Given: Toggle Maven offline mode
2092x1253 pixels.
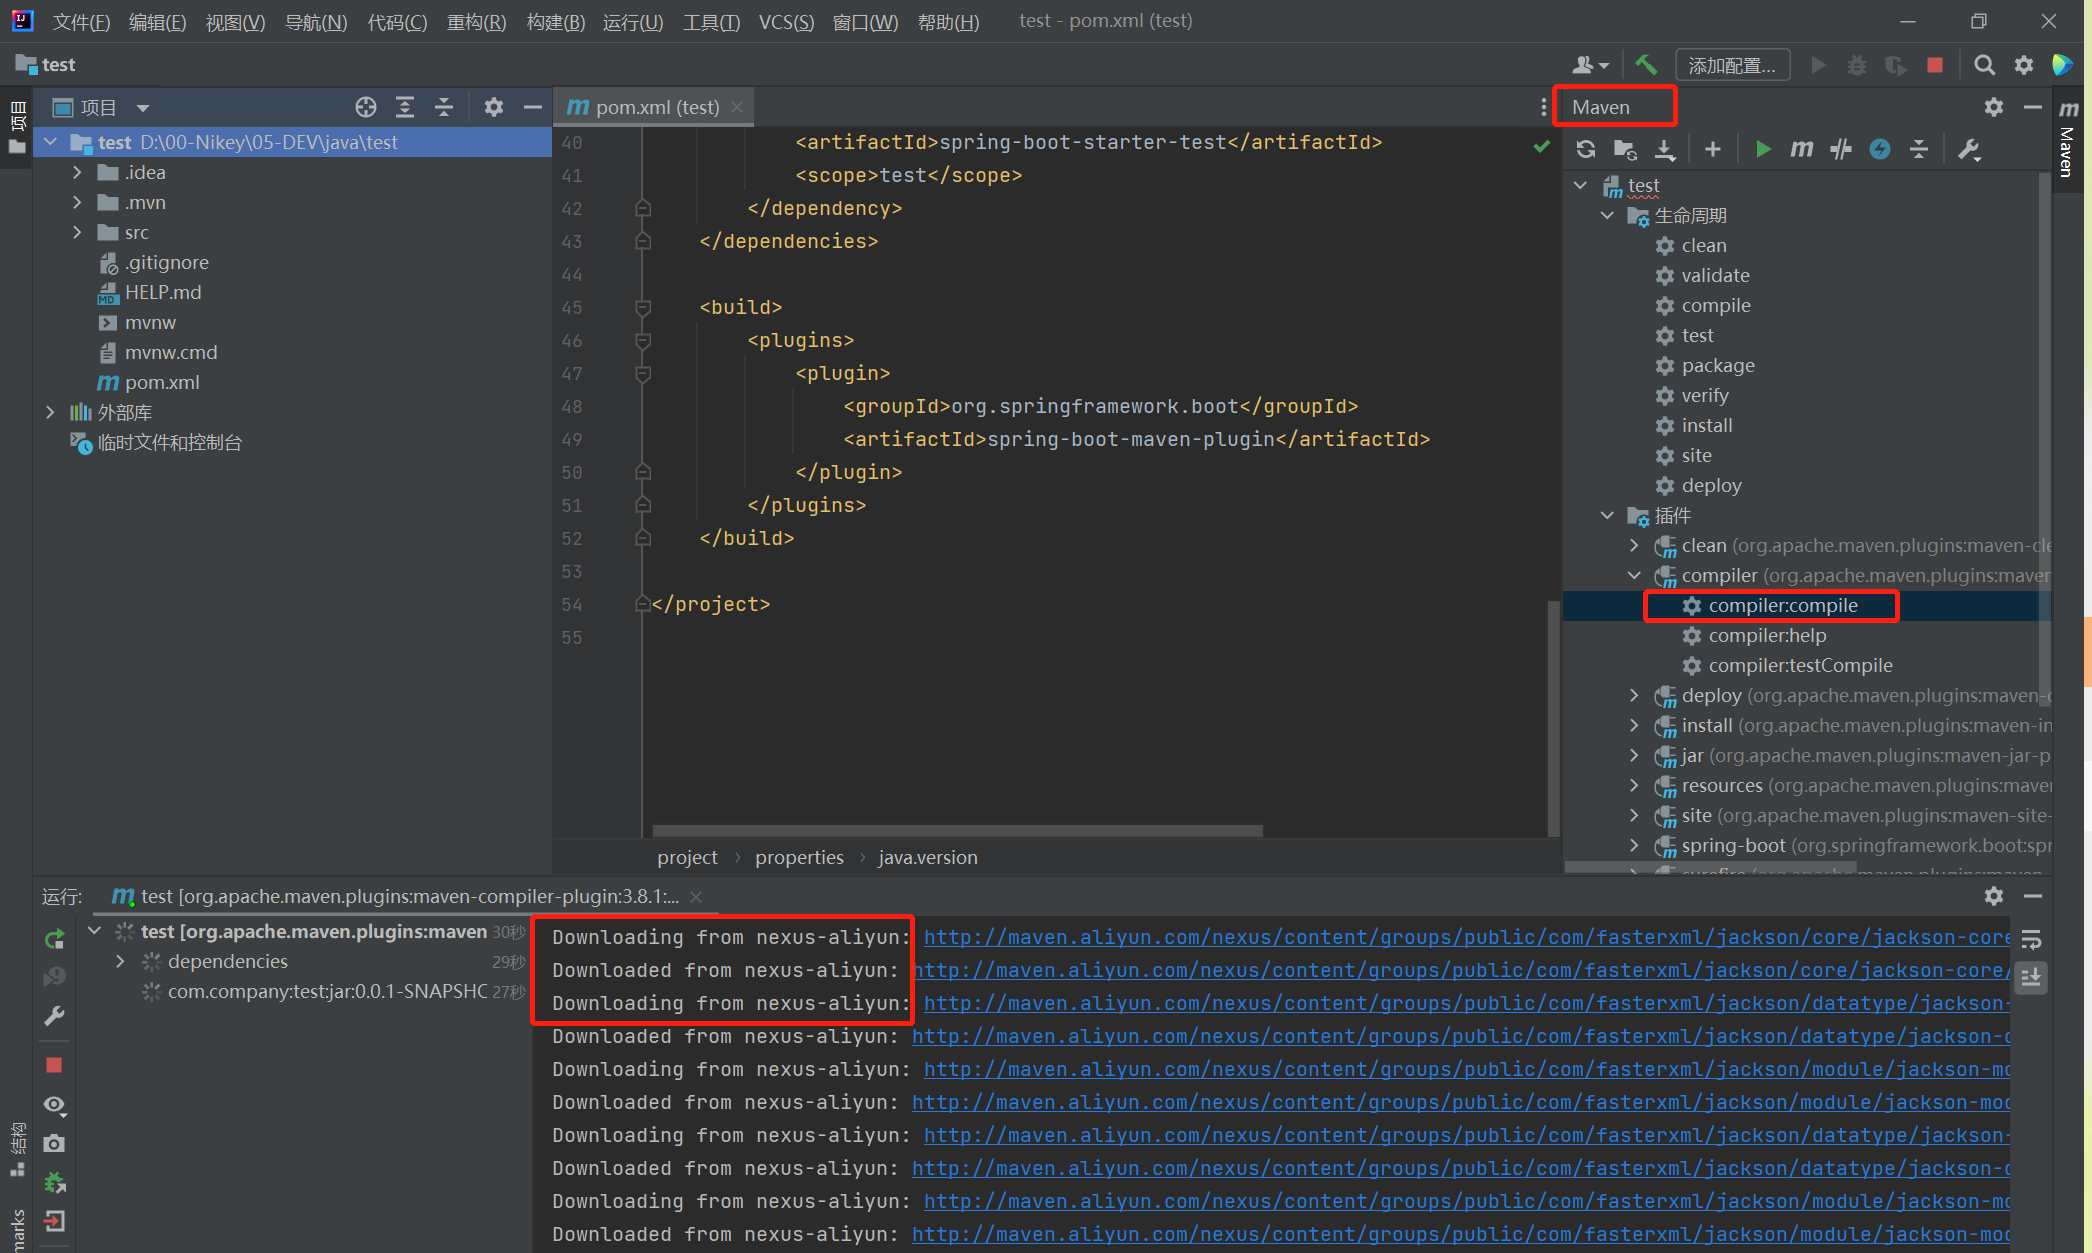Looking at the screenshot, I should (1841, 149).
